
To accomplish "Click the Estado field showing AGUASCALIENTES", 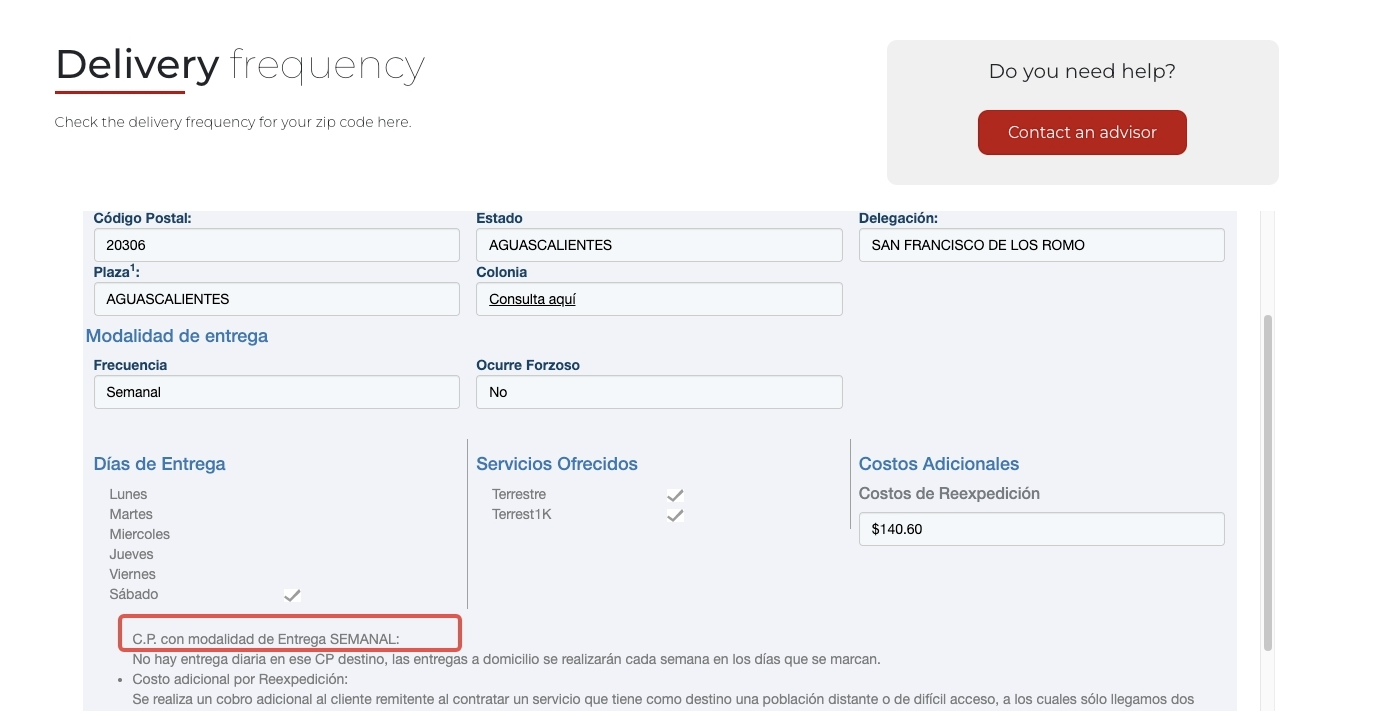I will pyautogui.click(x=659, y=245).
